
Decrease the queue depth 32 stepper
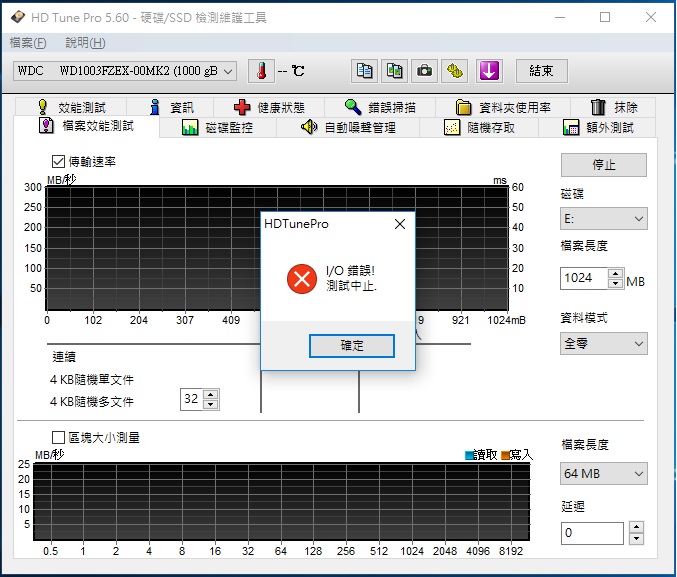pyautogui.click(x=211, y=404)
